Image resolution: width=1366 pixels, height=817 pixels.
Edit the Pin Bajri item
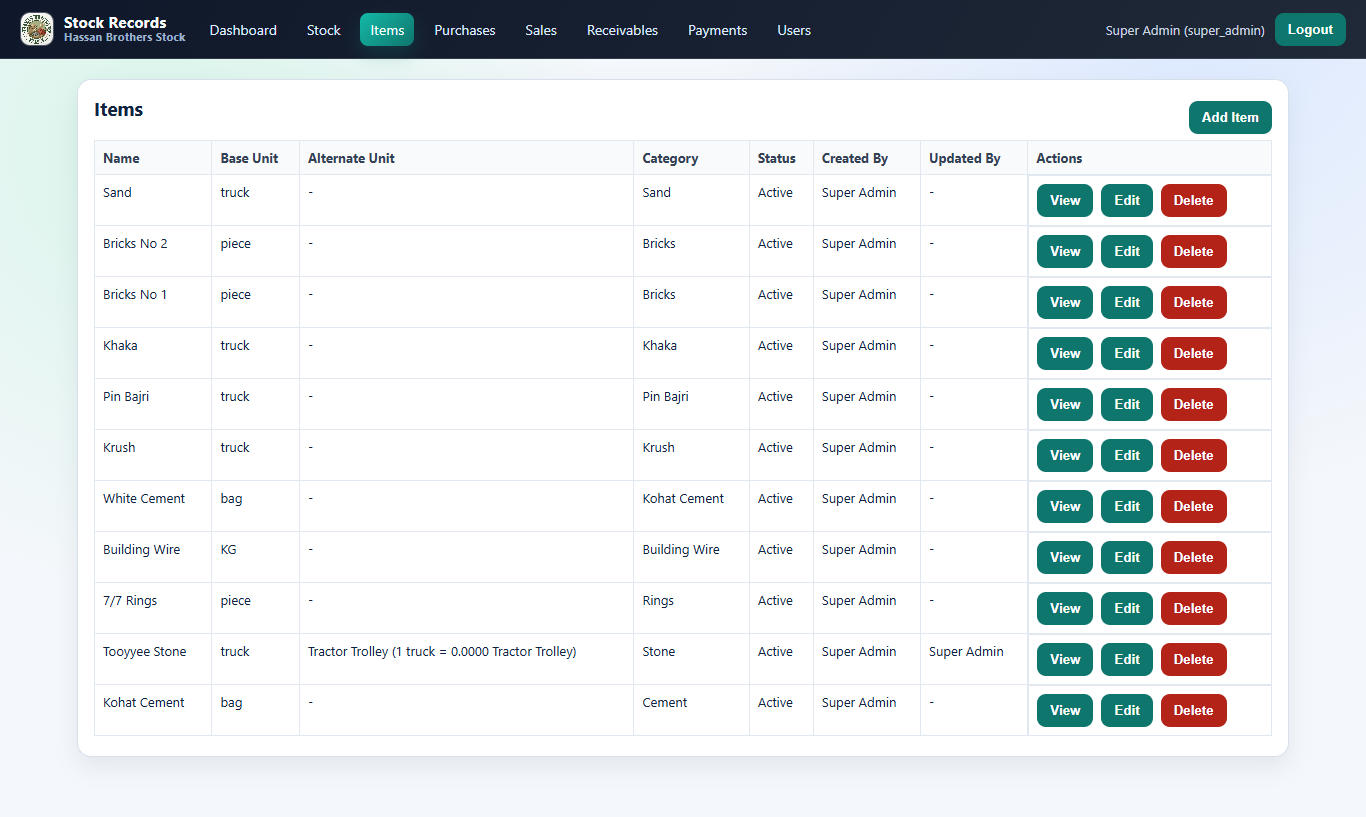[1127, 404]
